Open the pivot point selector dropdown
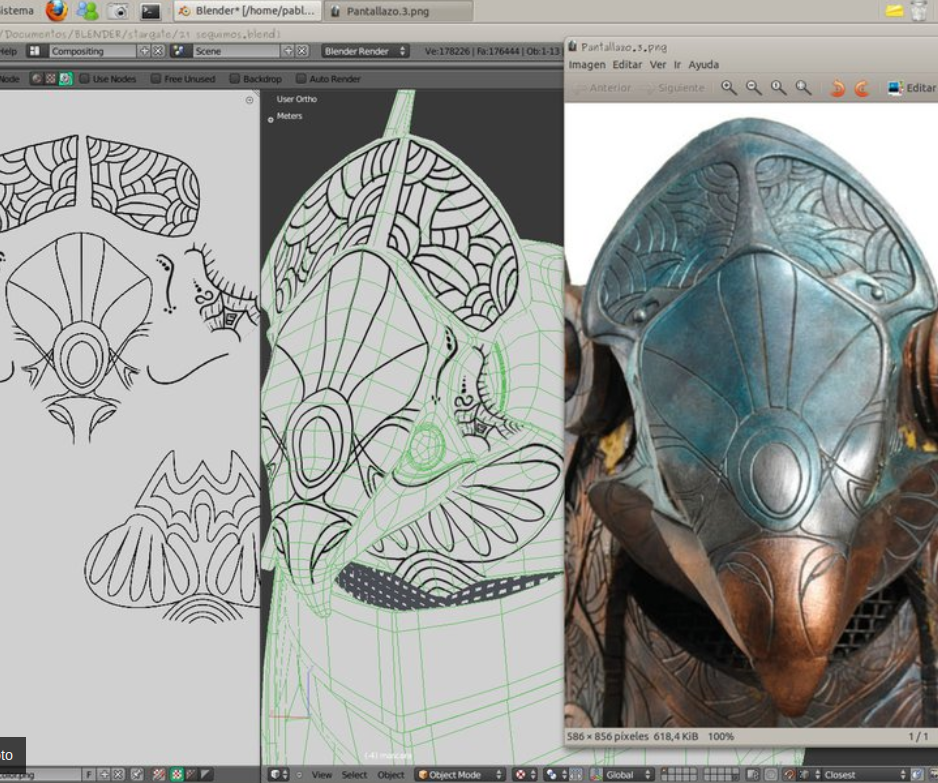This screenshot has width=938, height=783. click(556, 775)
